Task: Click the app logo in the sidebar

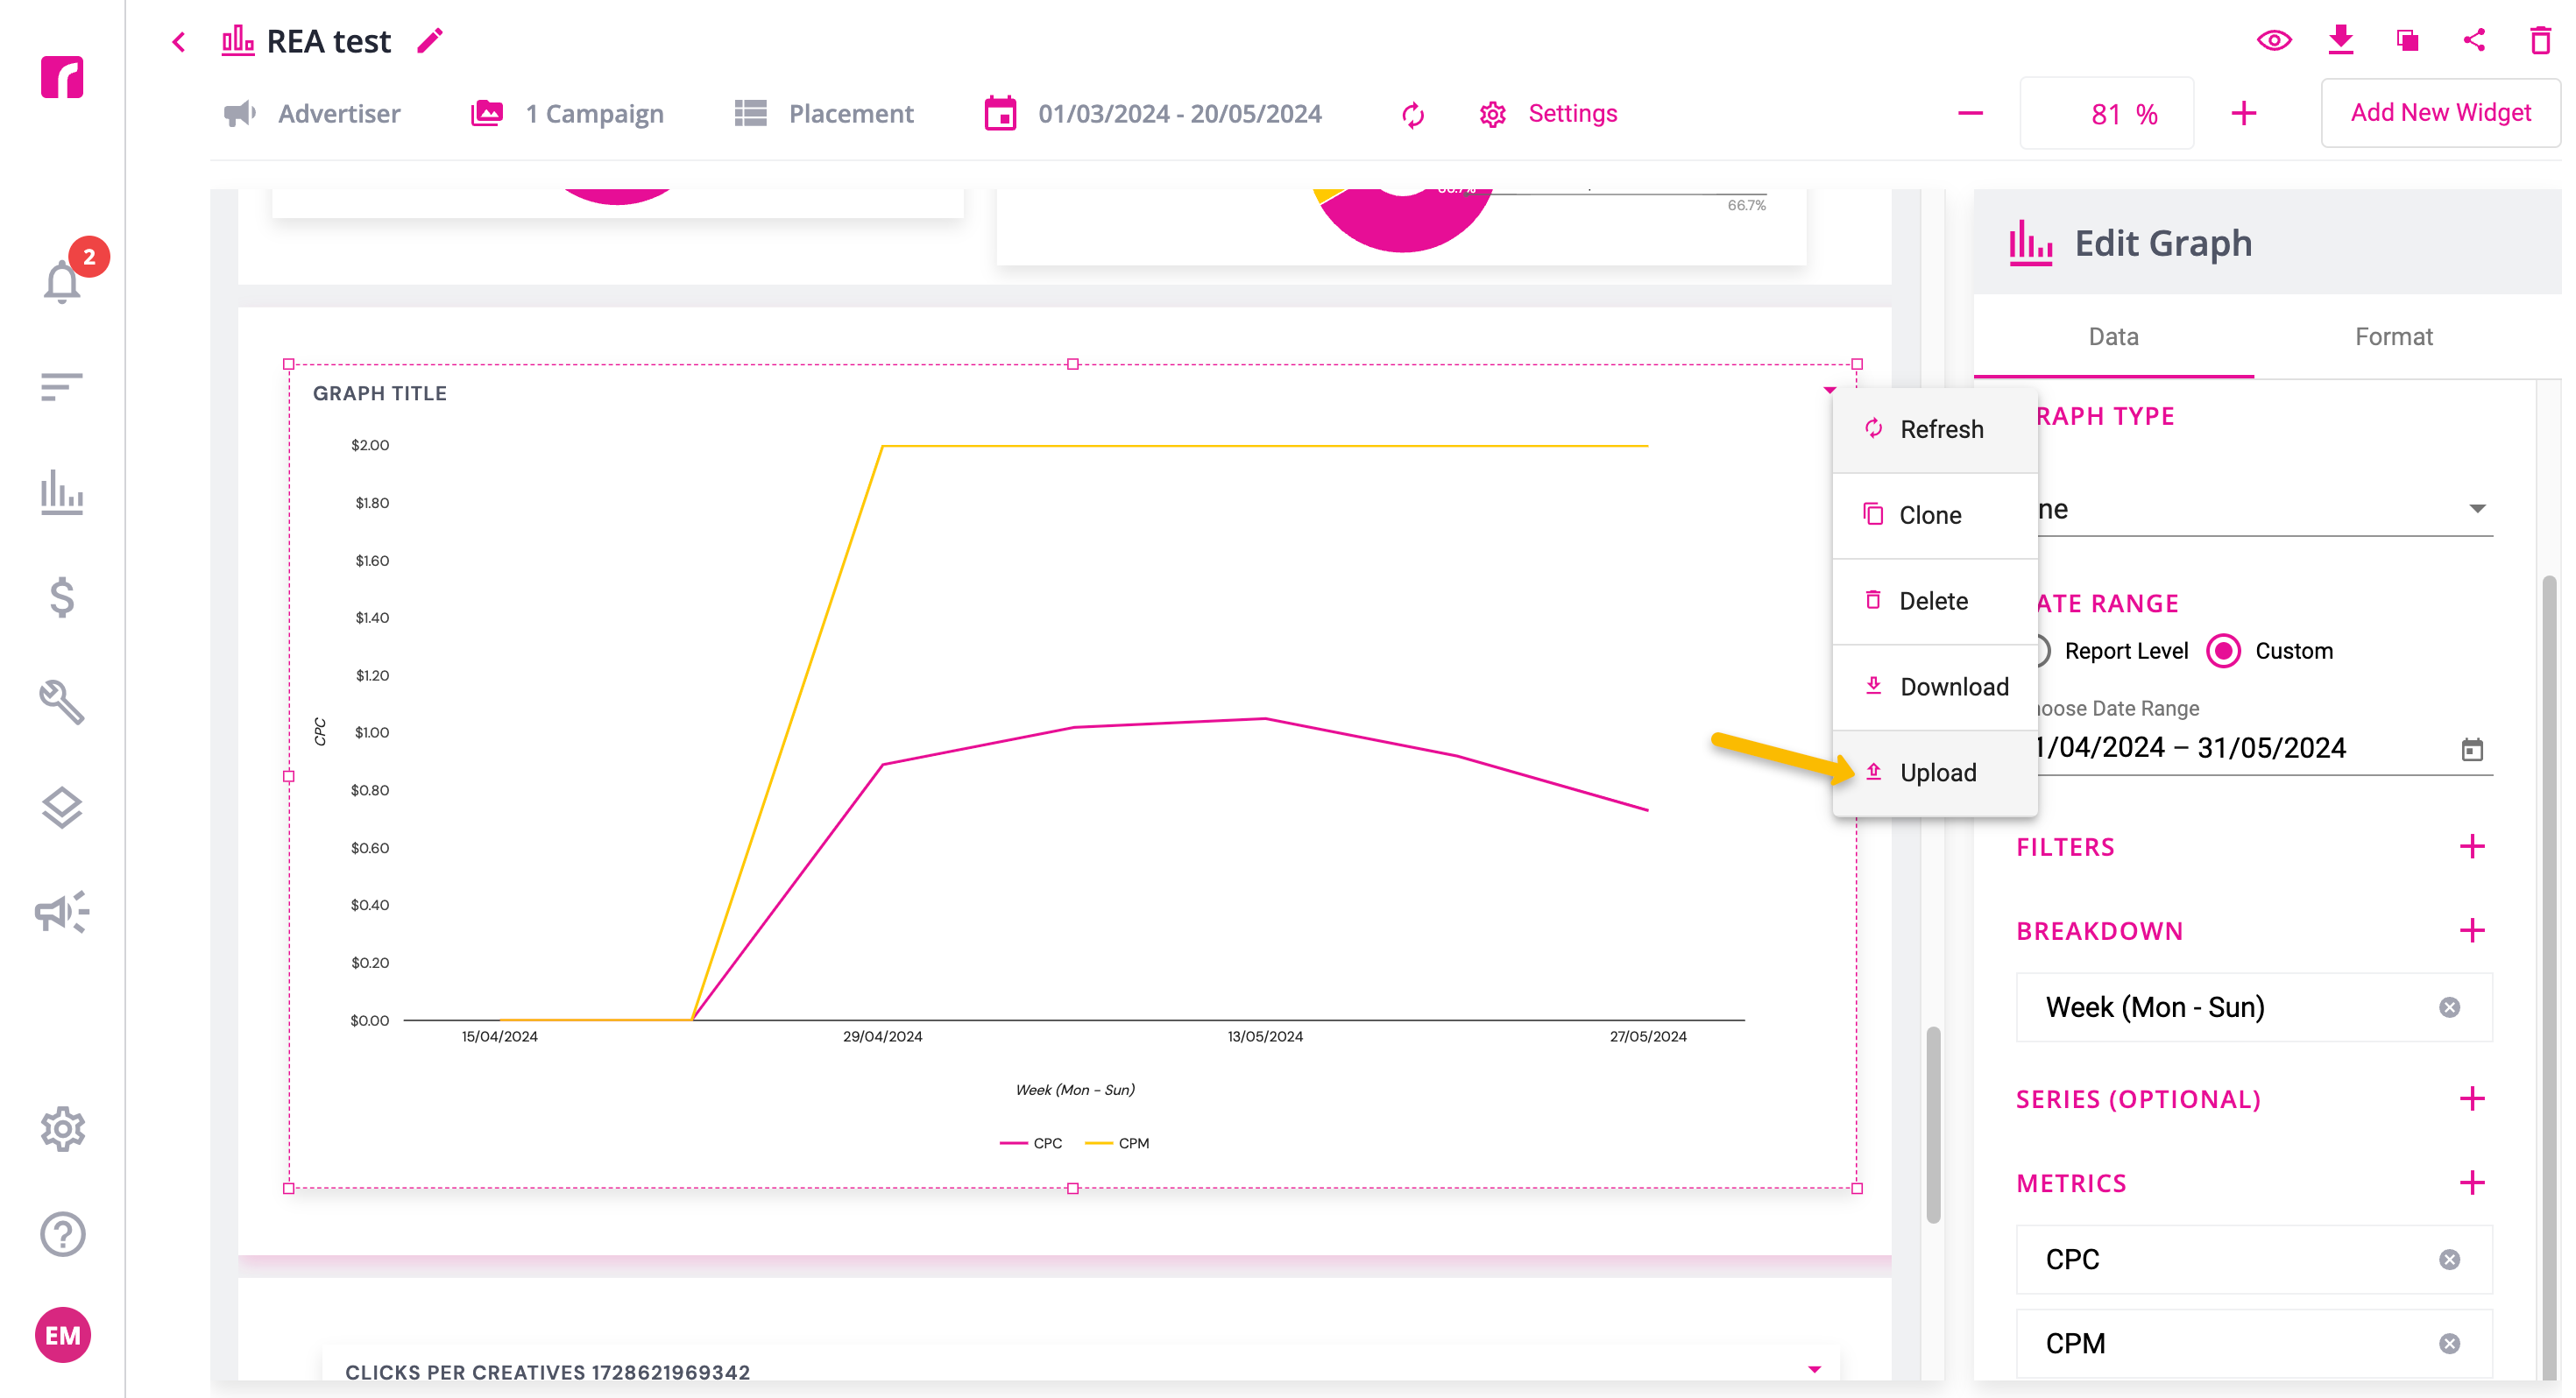Action: pyautogui.click(x=62, y=77)
